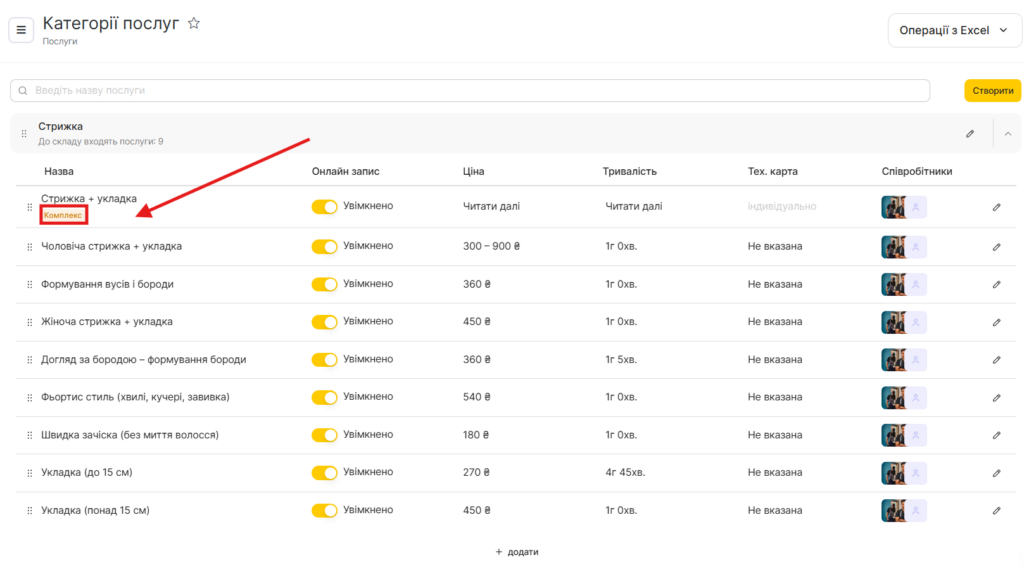
Task: Collapse the Стрижка category section
Action: click(x=1007, y=134)
